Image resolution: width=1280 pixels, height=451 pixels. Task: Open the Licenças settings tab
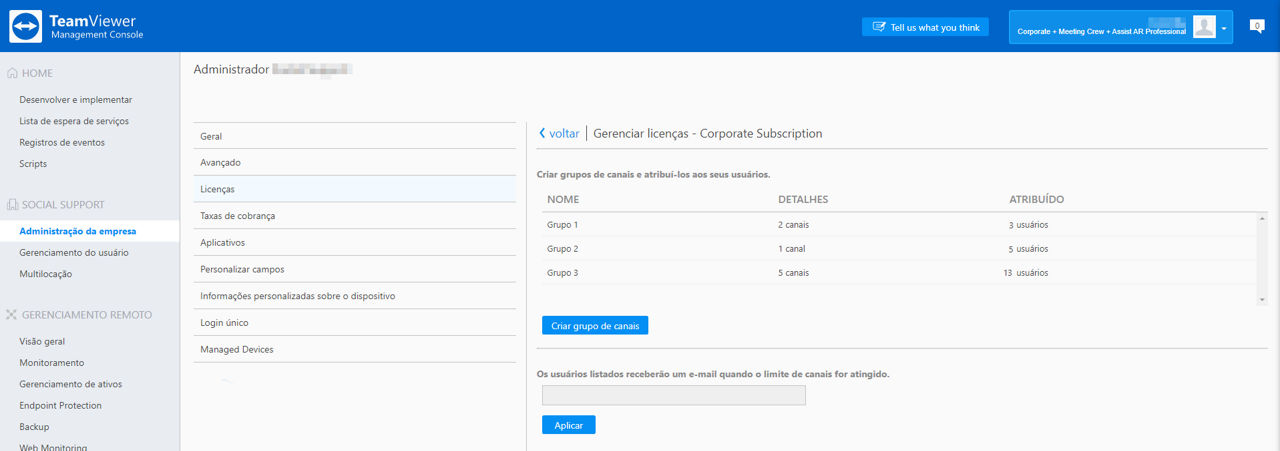tap(354, 189)
